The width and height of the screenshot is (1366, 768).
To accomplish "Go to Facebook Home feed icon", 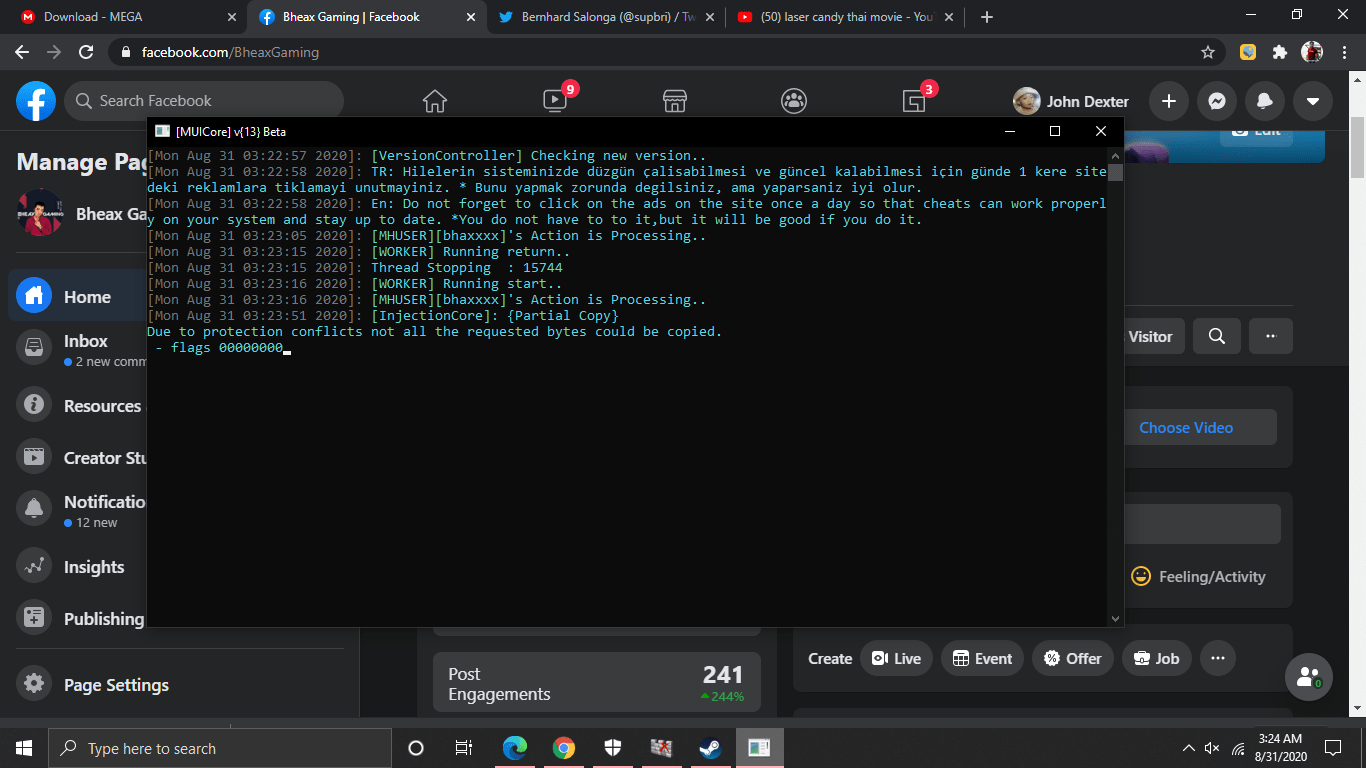I will click(435, 101).
